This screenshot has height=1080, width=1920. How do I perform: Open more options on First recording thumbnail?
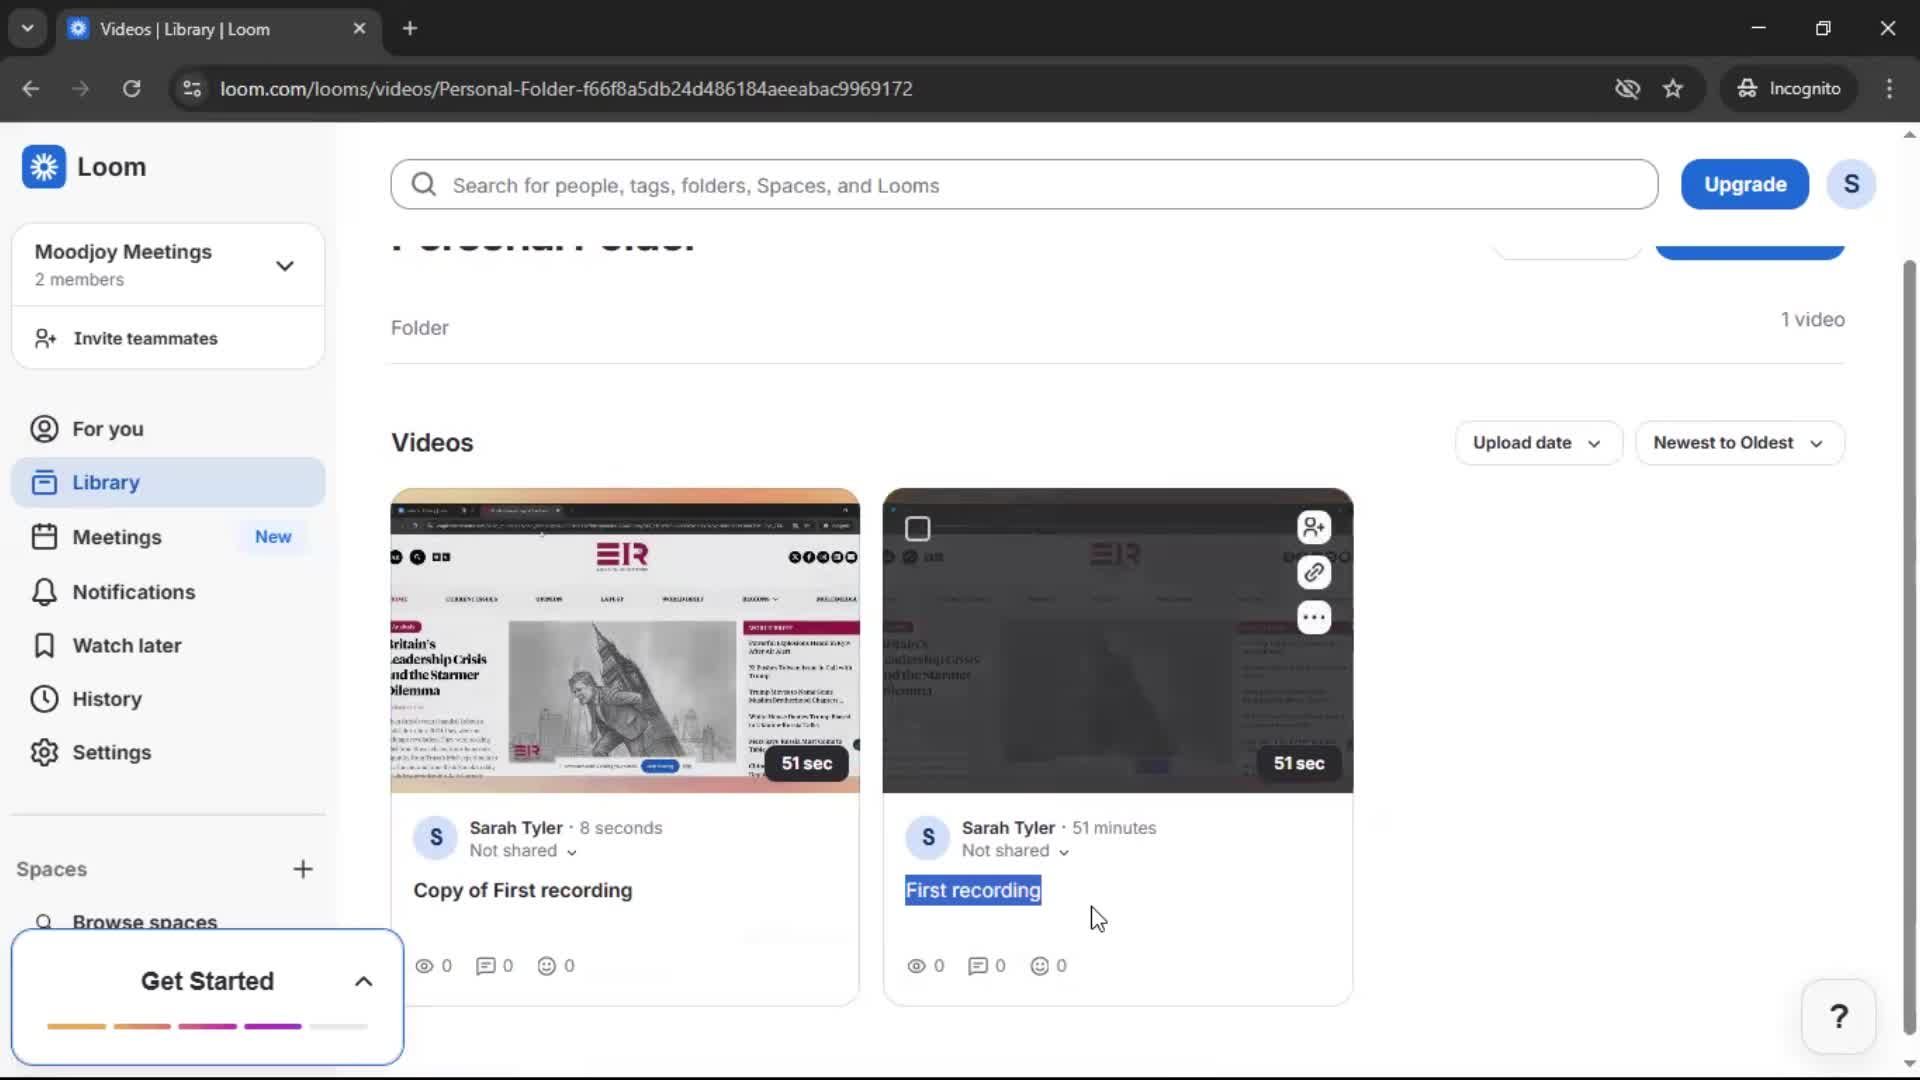coord(1314,617)
